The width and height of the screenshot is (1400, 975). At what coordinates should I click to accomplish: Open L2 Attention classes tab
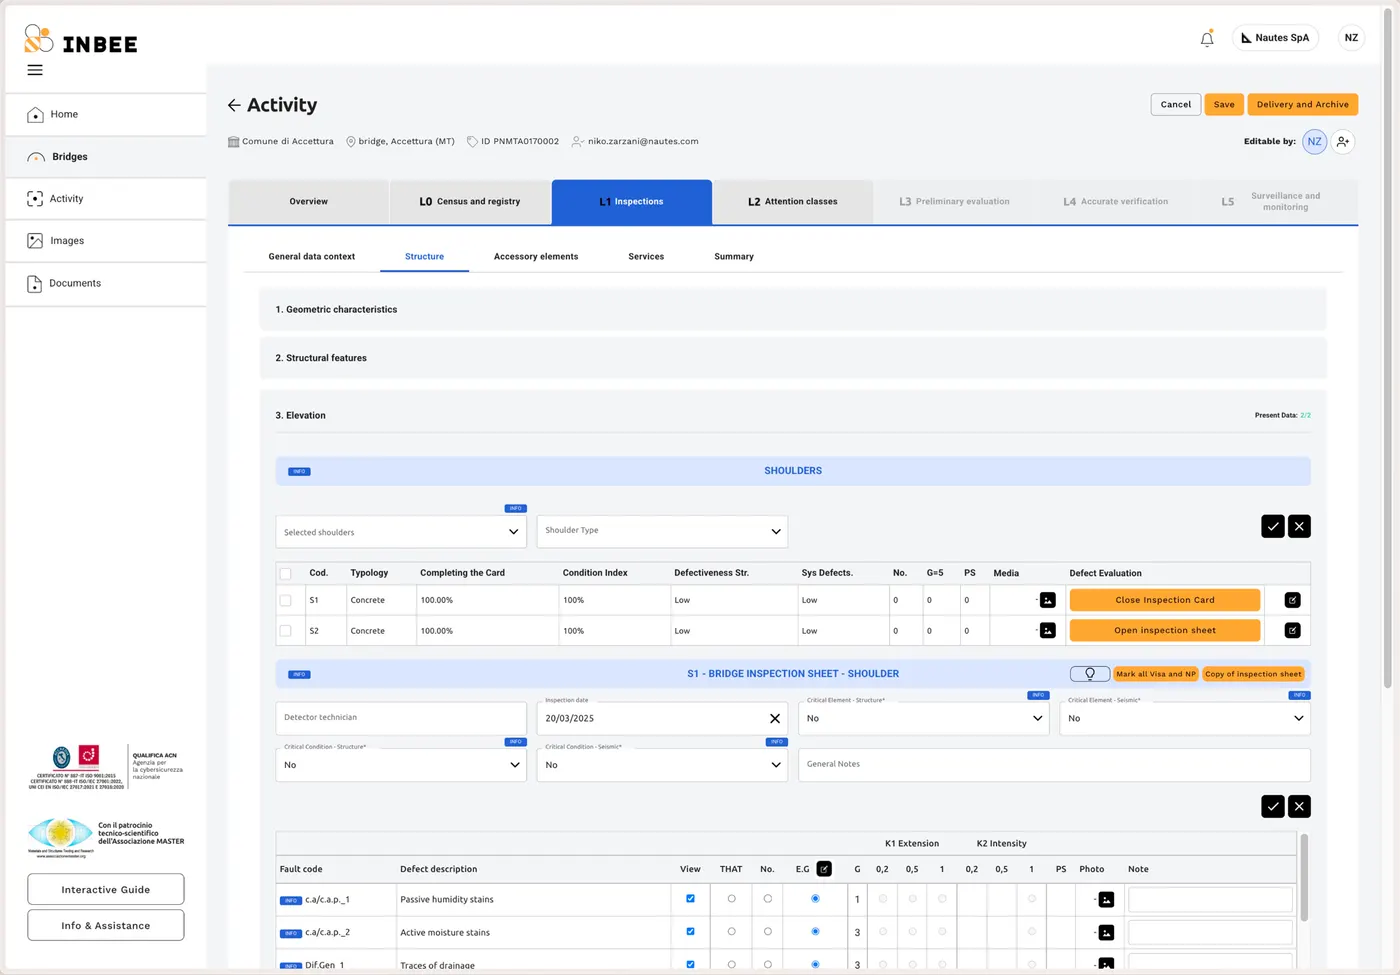tap(793, 202)
